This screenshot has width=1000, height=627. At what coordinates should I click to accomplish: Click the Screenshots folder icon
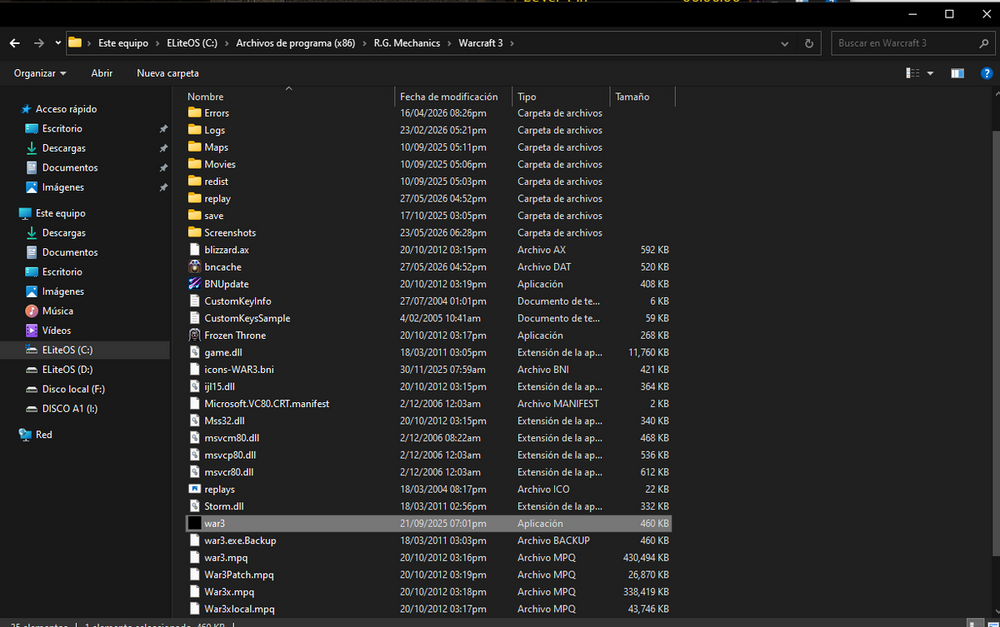click(x=195, y=233)
